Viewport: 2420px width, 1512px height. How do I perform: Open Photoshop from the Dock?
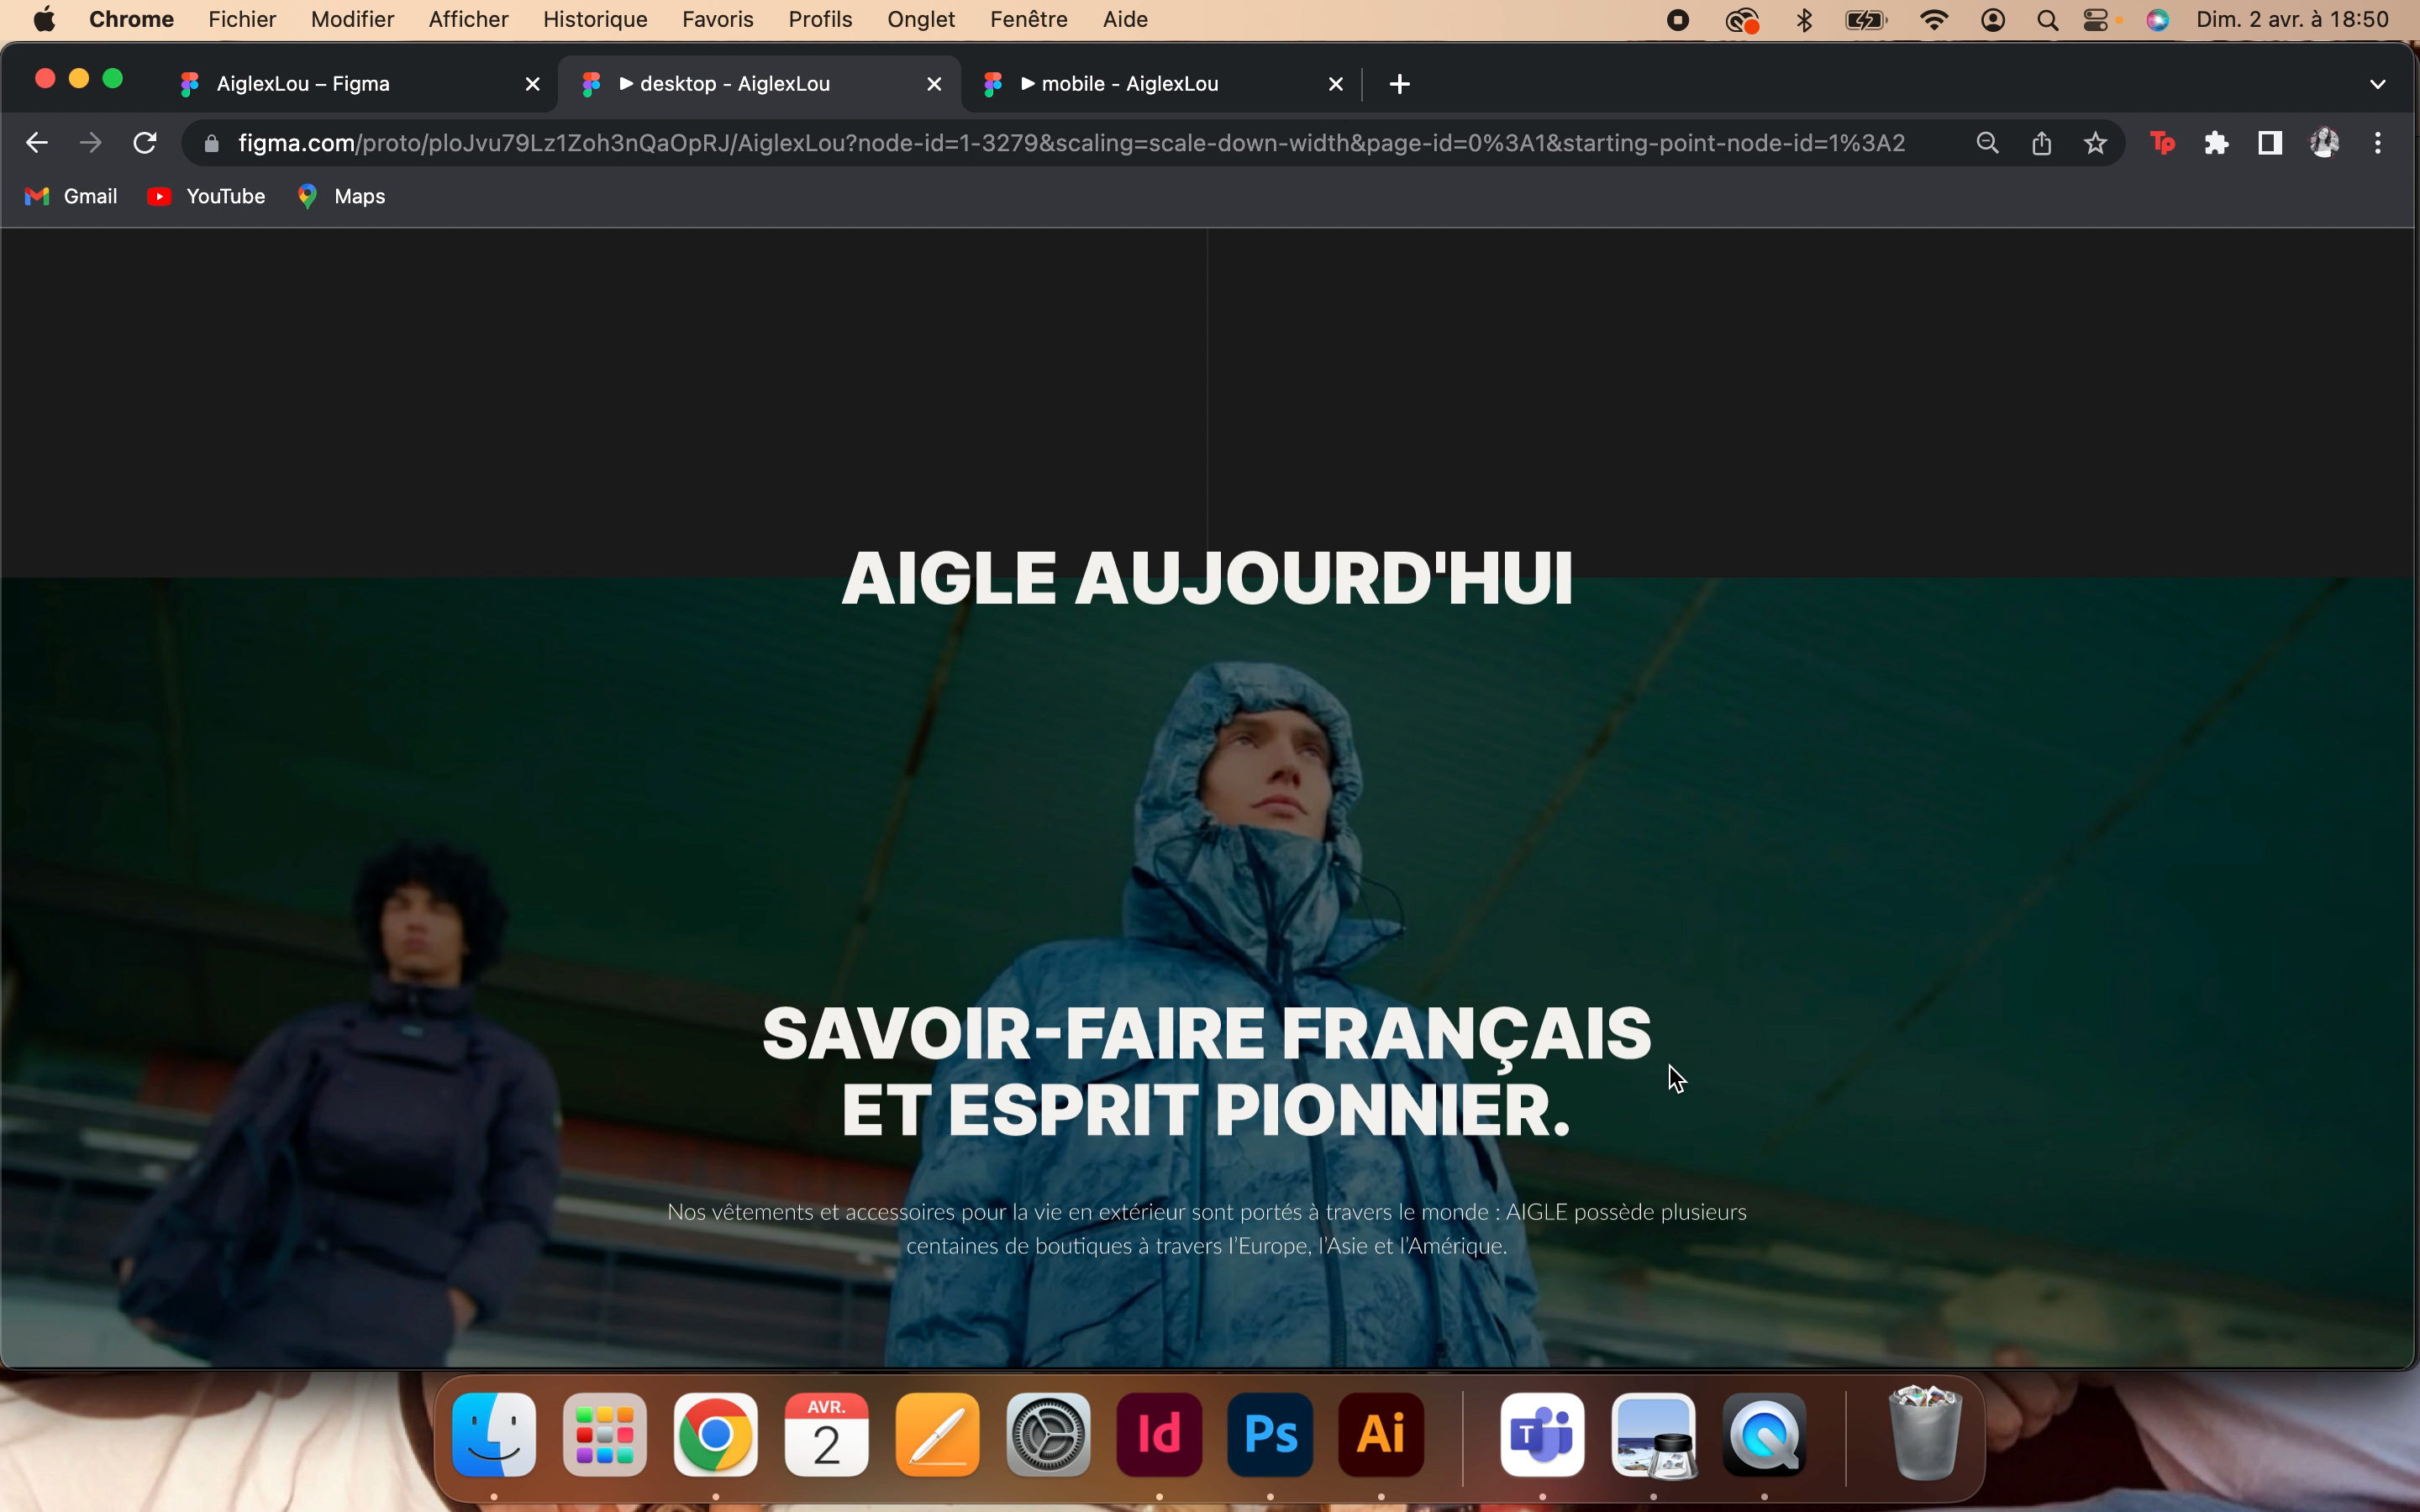click(x=1269, y=1435)
